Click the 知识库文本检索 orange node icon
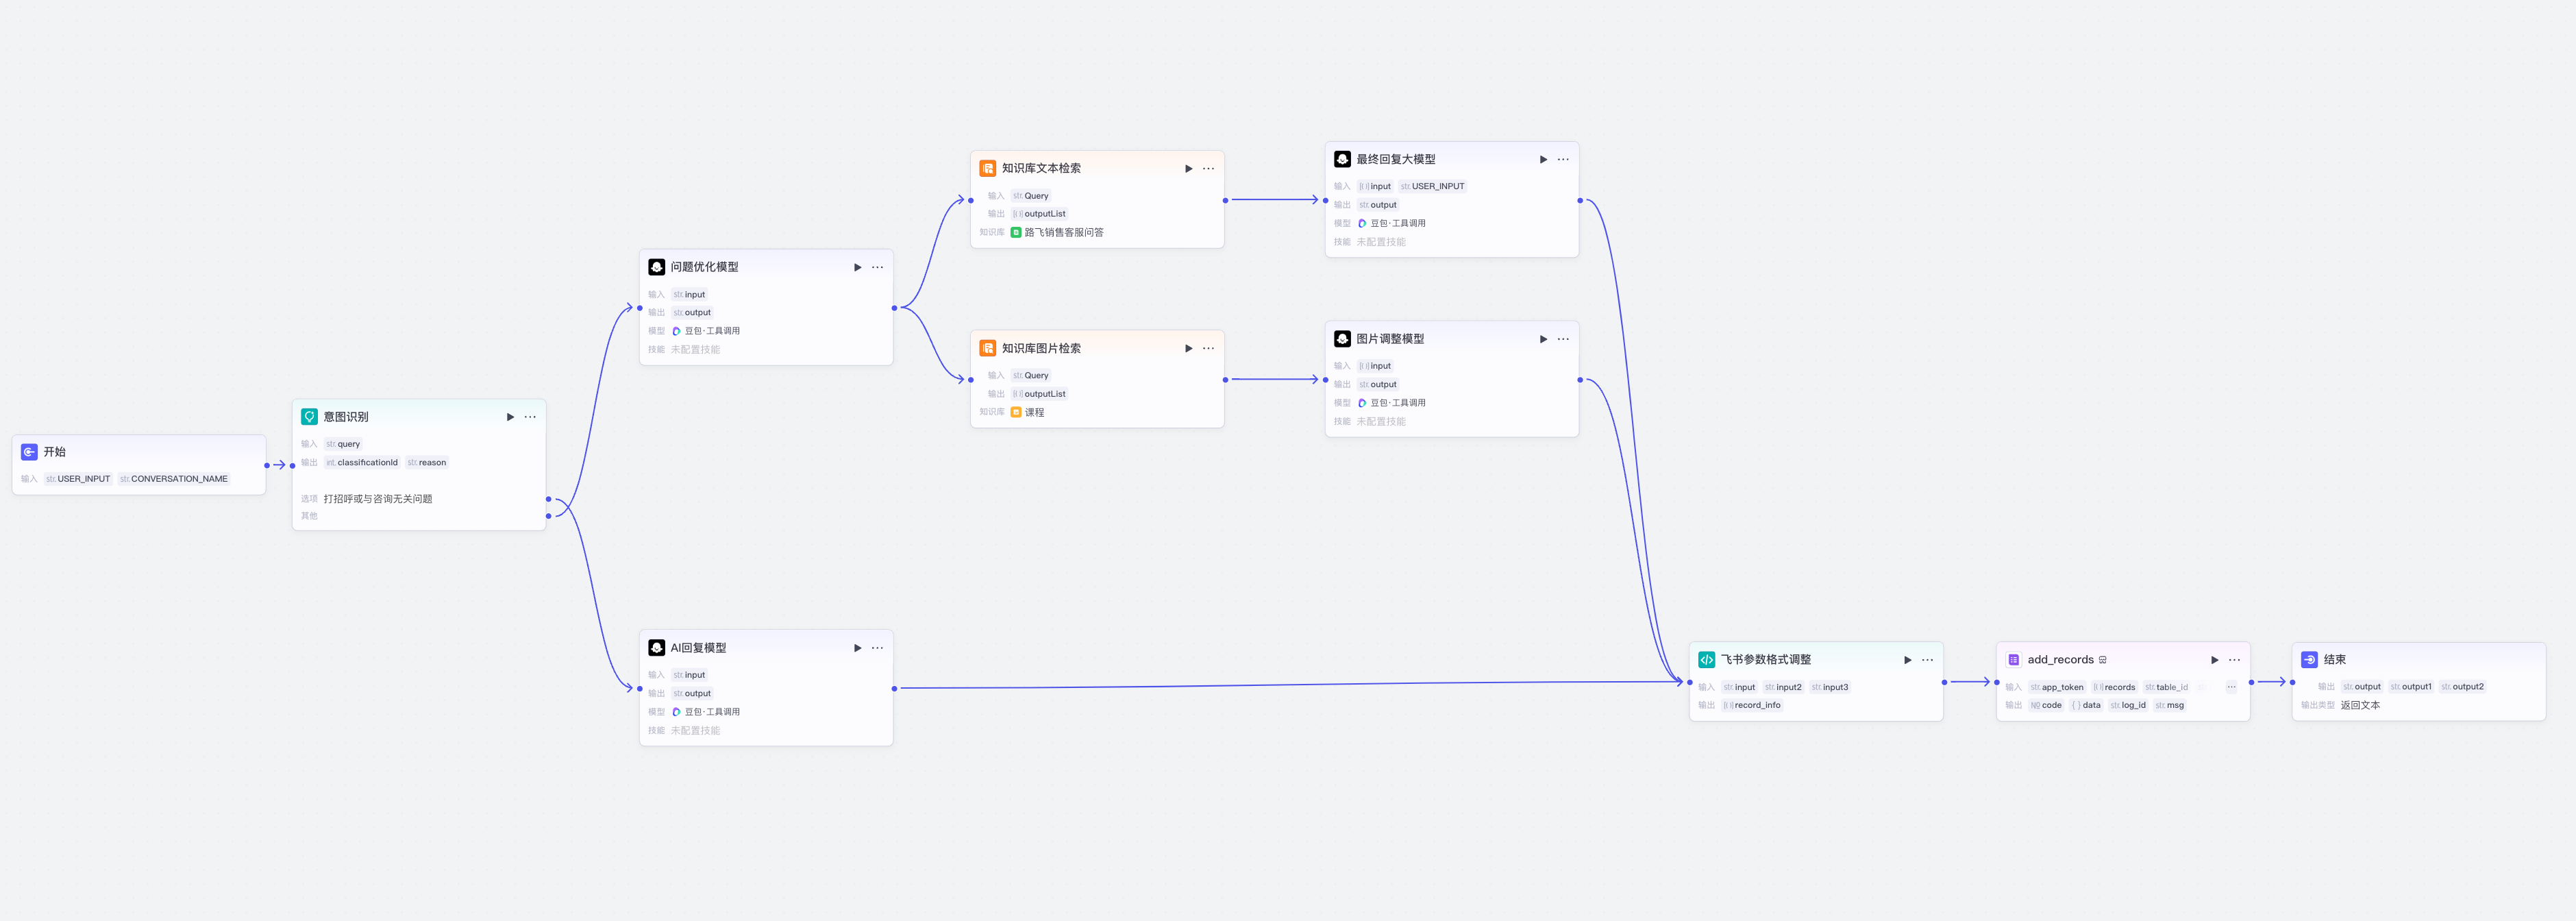The height and width of the screenshot is (921, 2576). [x=987, y=168]
